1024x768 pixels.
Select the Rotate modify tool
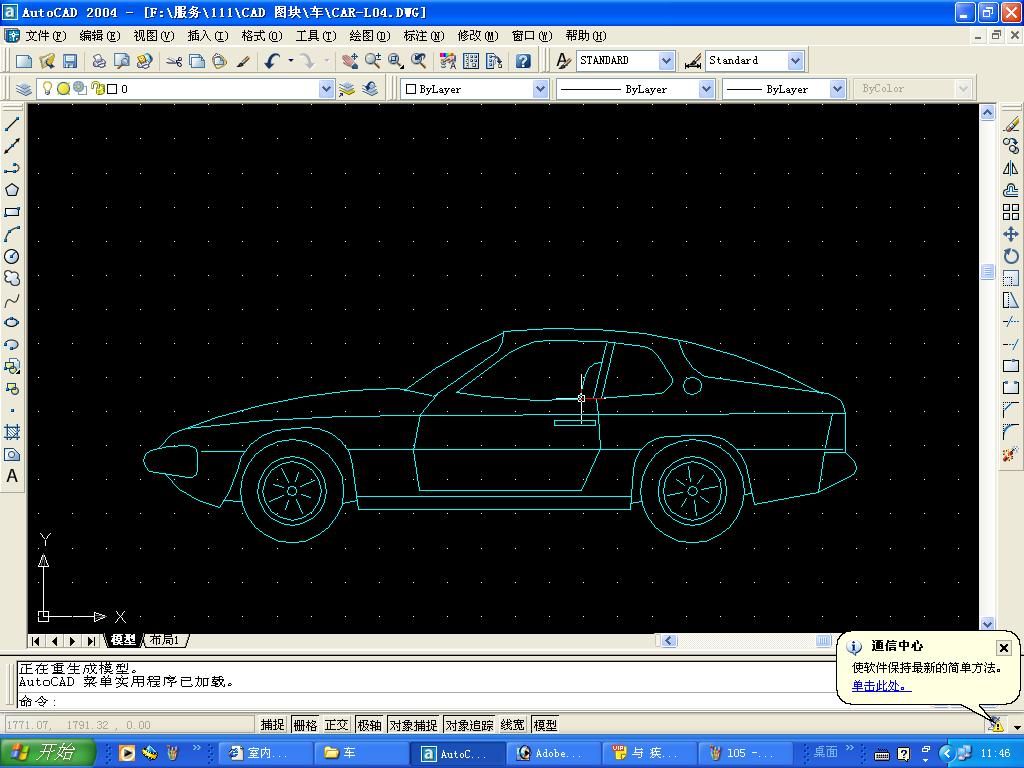point(1011,256)
